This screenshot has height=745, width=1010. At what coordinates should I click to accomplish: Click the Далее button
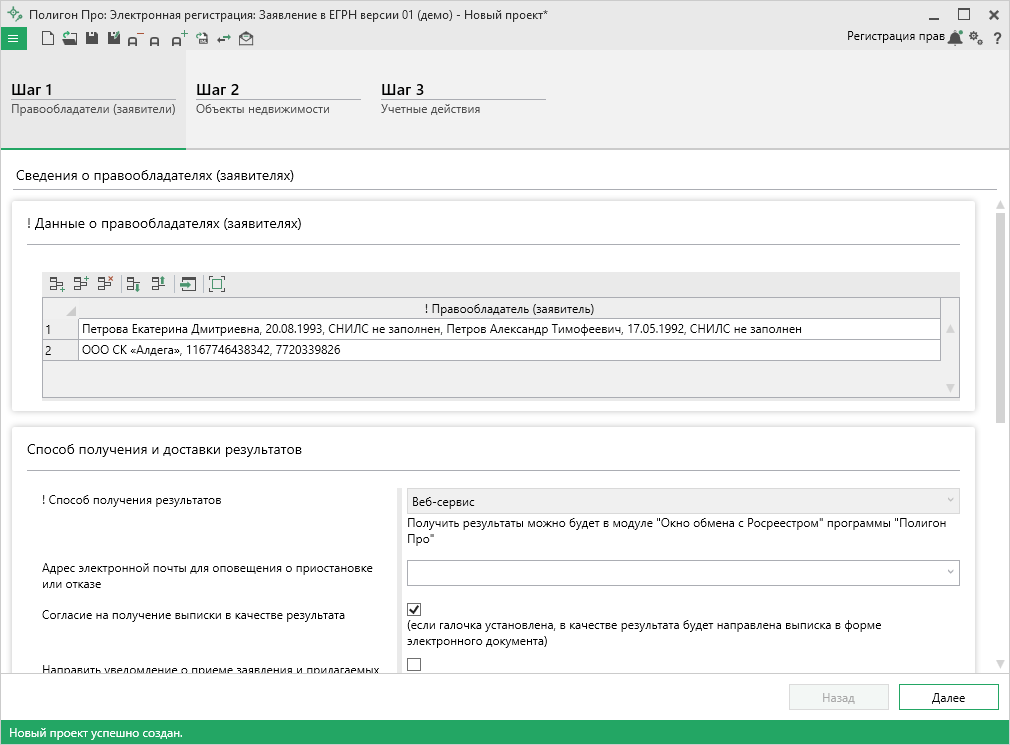click(x=948, y=698)
